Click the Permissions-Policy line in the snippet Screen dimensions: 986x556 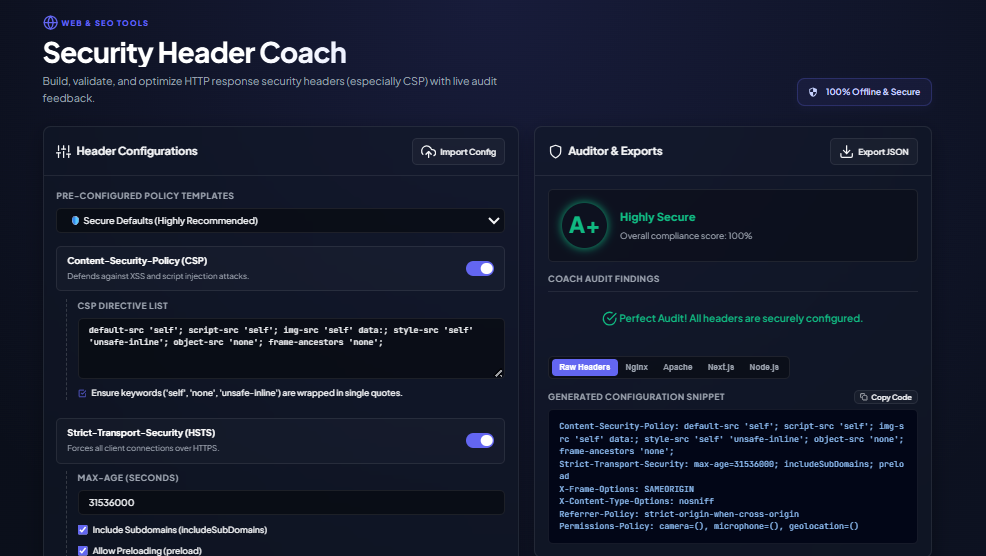tap(708, 526)
